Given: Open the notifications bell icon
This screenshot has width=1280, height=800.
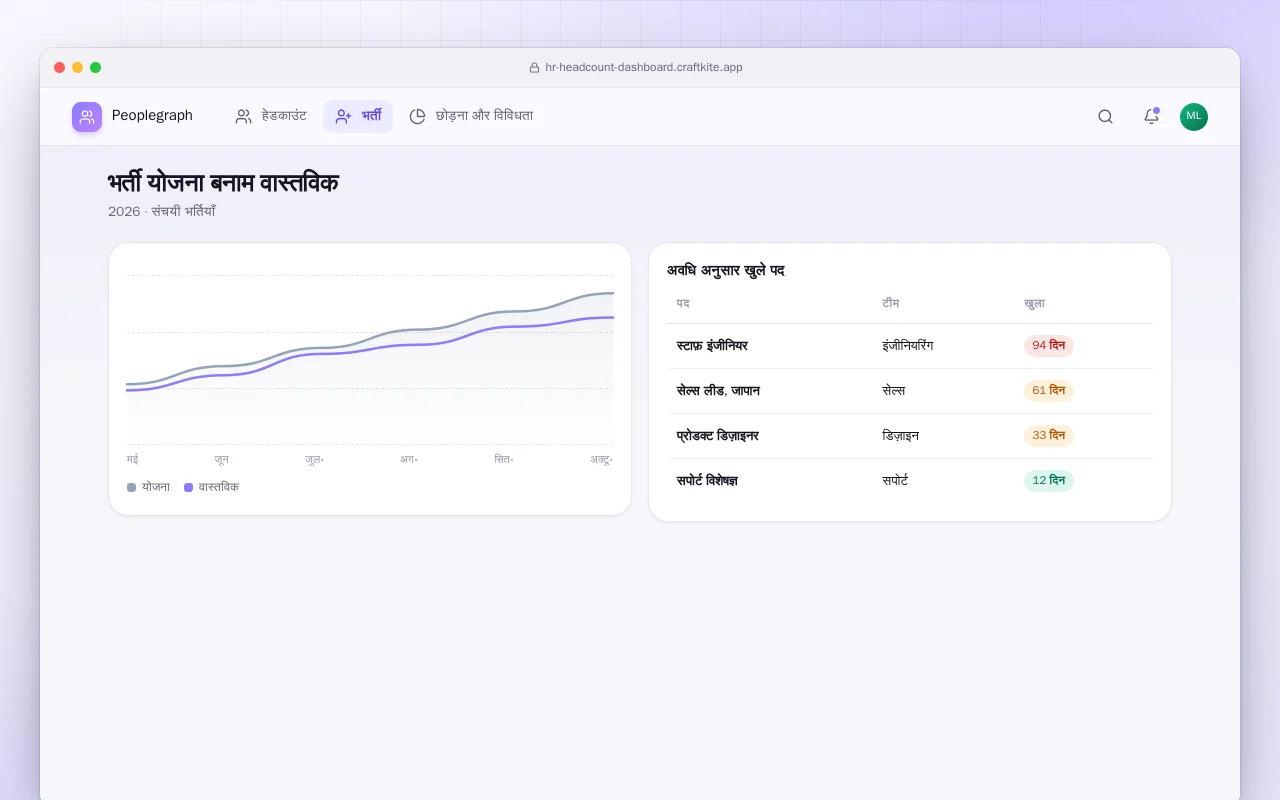Looking at the screenshot, I should (1151, 116).
